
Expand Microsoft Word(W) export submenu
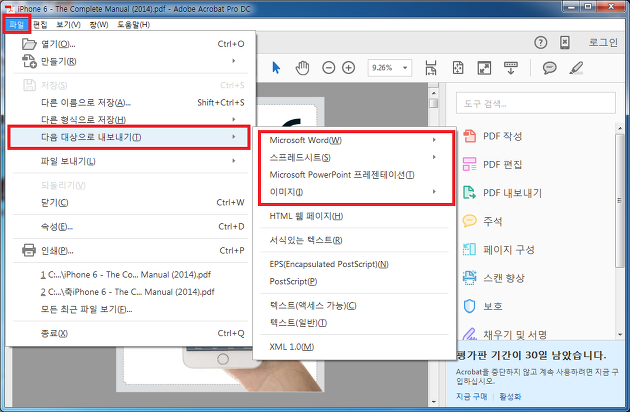[x=354, y=140]
